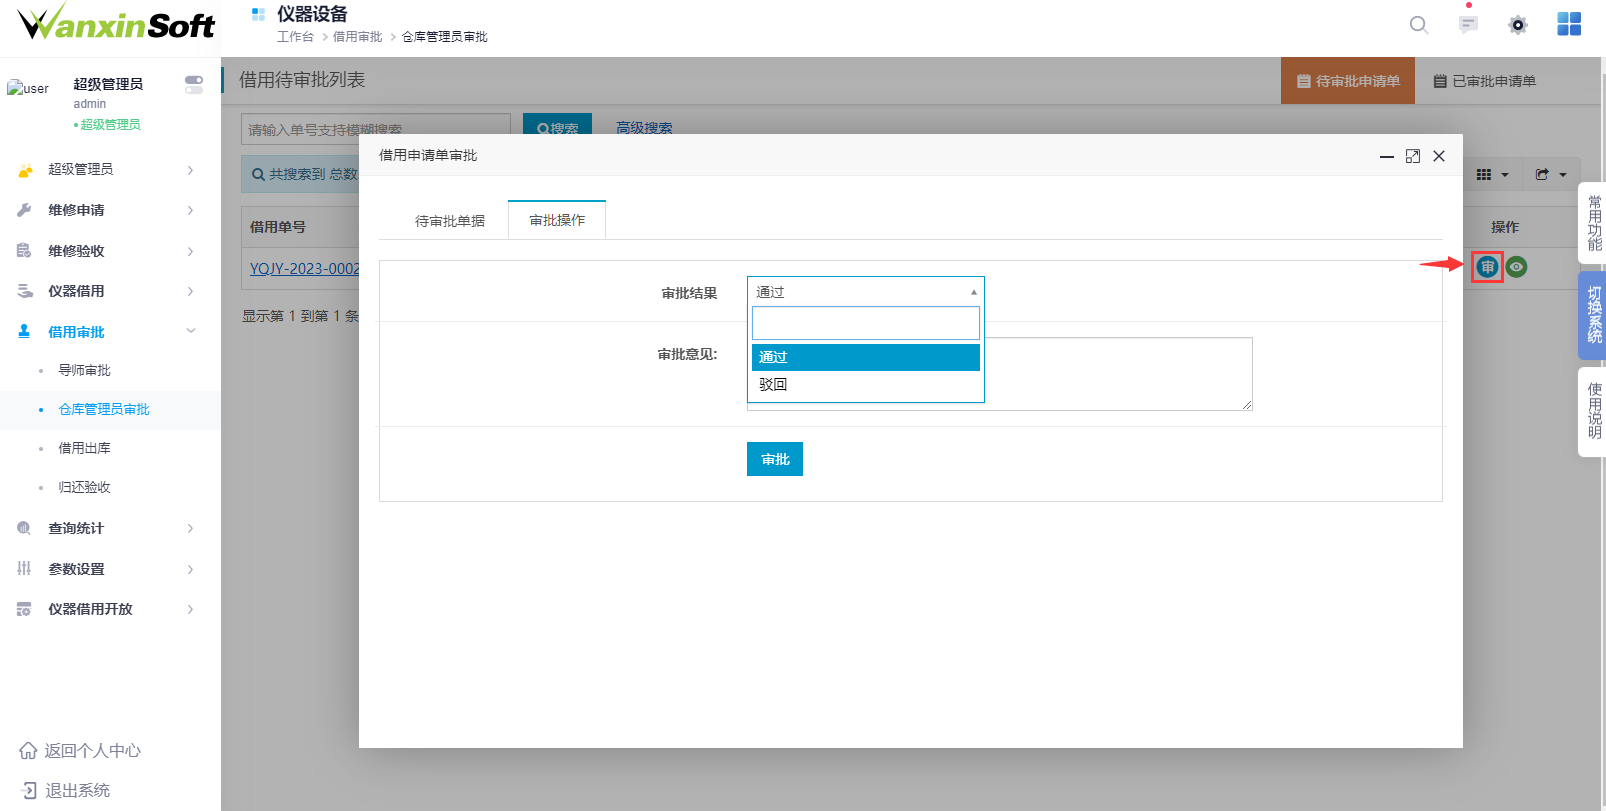Expand the 维修申请 sidebar menu
This screenshot has height=811, width=1606.
[x=105, y=210]
